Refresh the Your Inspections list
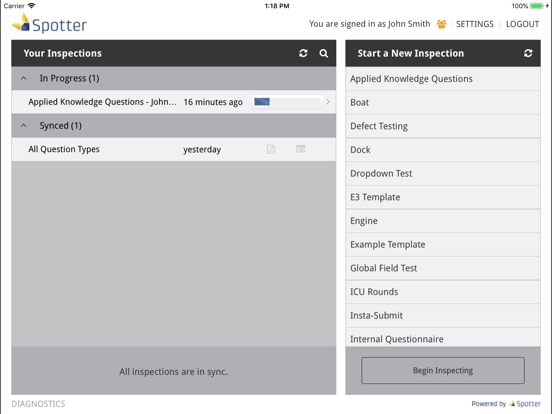The height and width of the screenshot is (414, 552). coord(303,53)
